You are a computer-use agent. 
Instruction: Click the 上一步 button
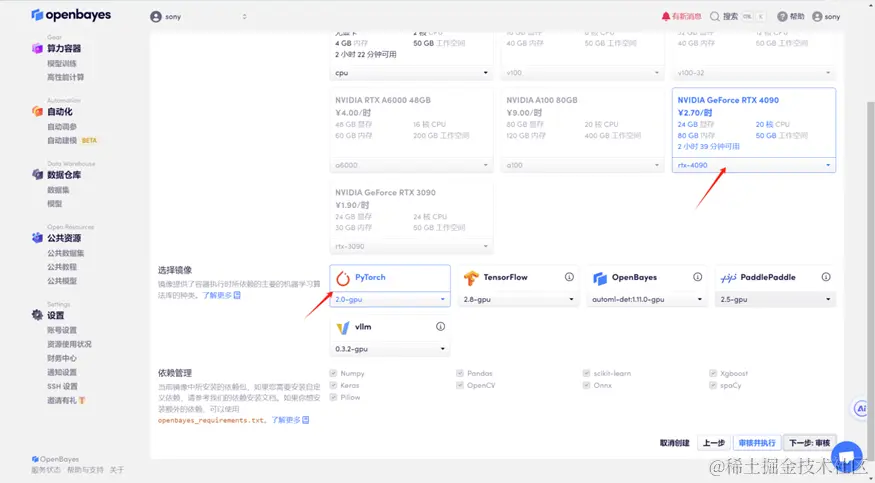[x=714, y=443]
